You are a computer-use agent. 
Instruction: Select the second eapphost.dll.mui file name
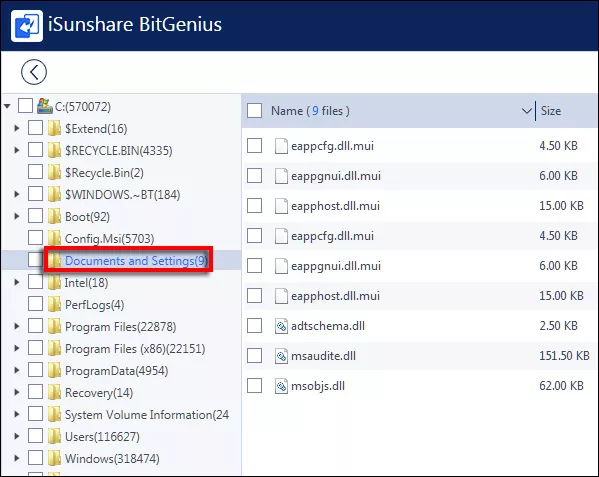tap(335, 296)
